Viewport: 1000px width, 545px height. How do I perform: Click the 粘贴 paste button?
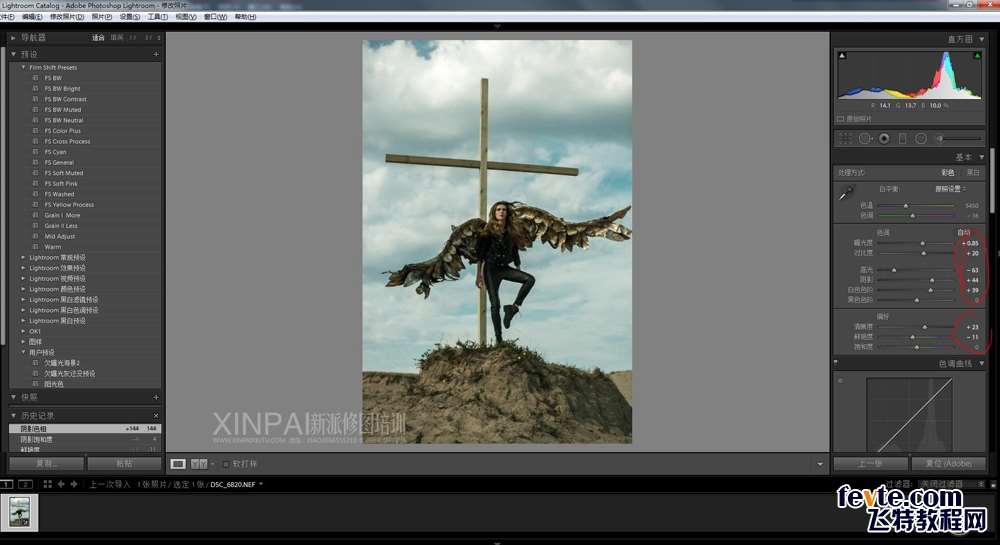pos(124,464)
